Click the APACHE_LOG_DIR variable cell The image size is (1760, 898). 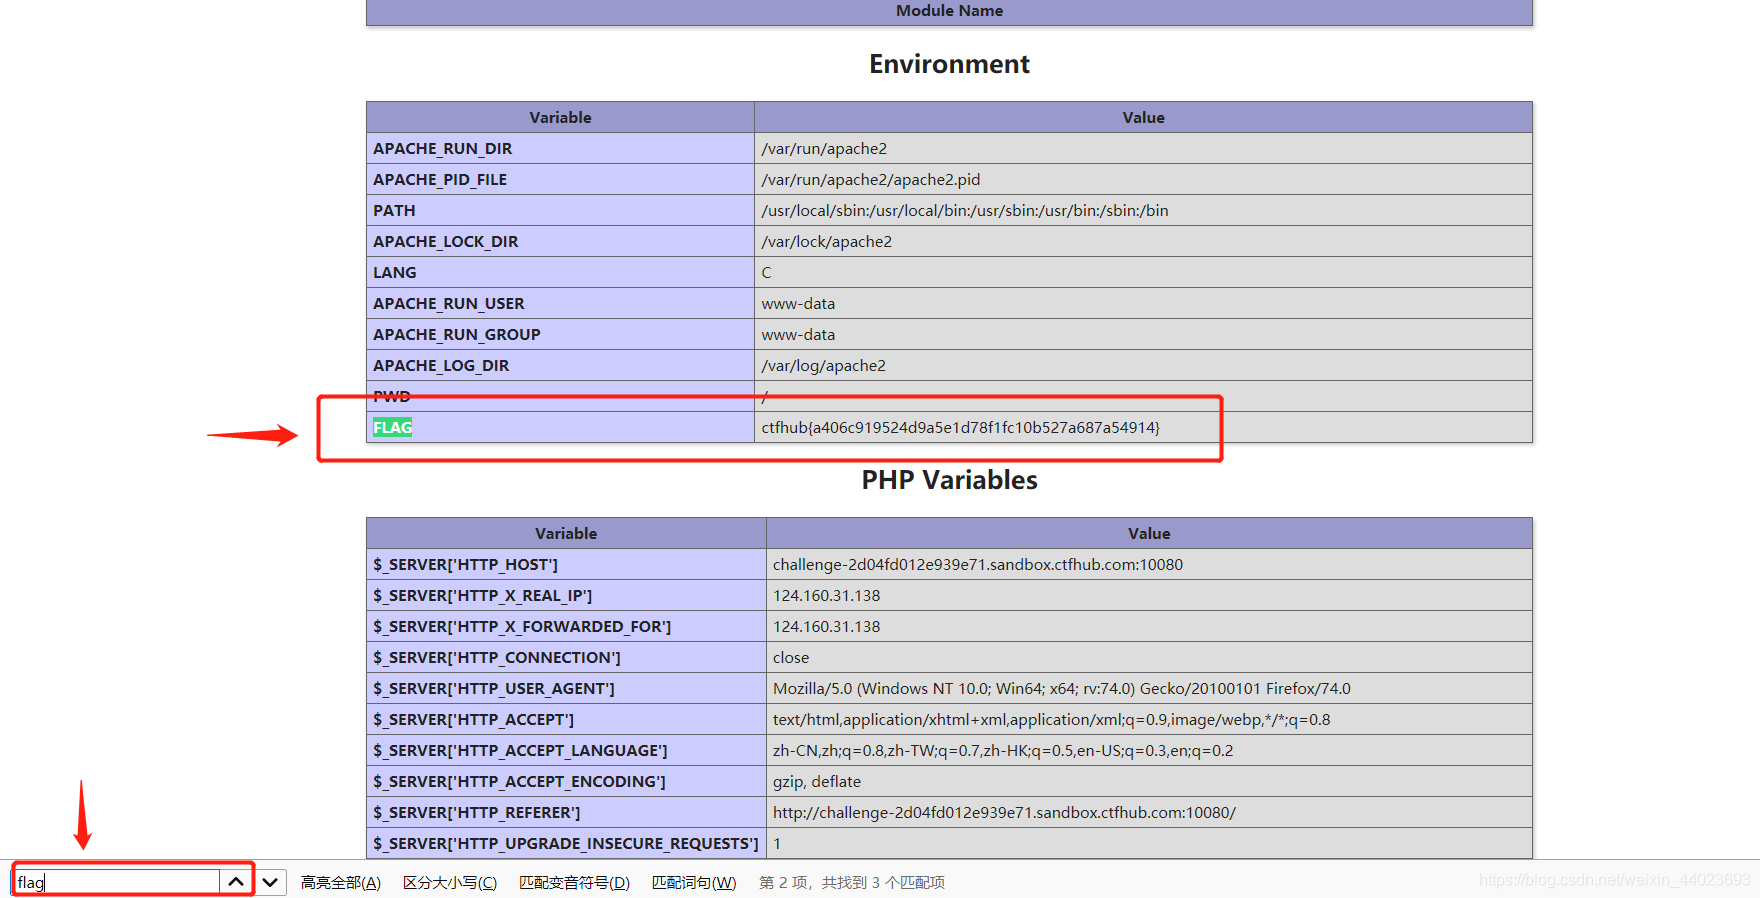coord(560,365)
